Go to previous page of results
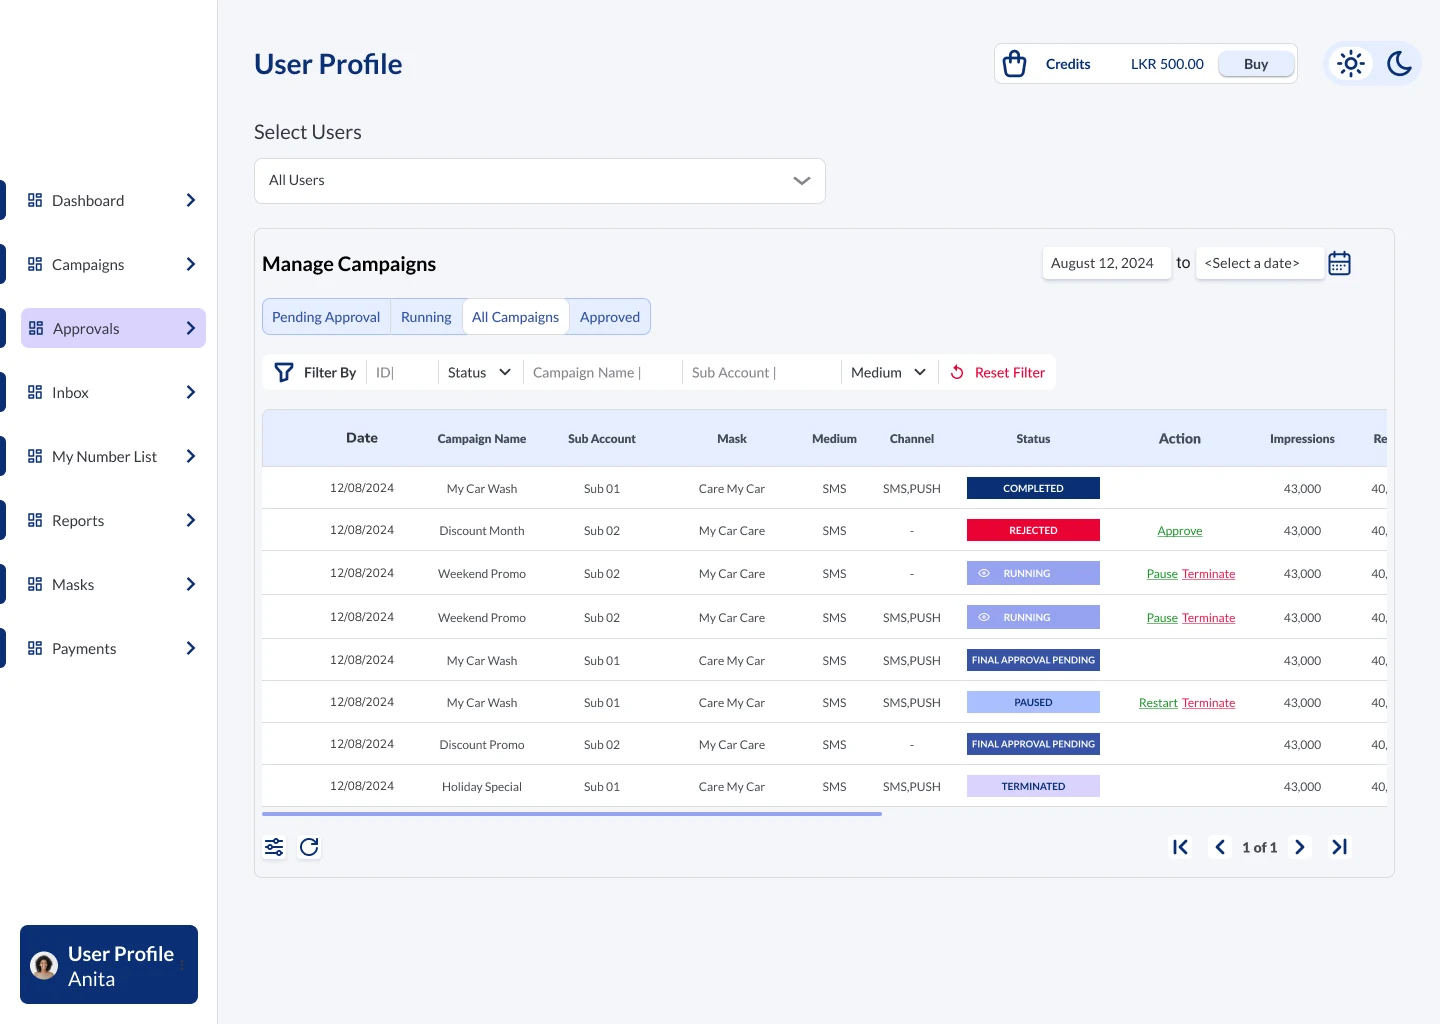This screenshot has height=1024, width=1440. pyautogui.click(x=1219, y=847)
